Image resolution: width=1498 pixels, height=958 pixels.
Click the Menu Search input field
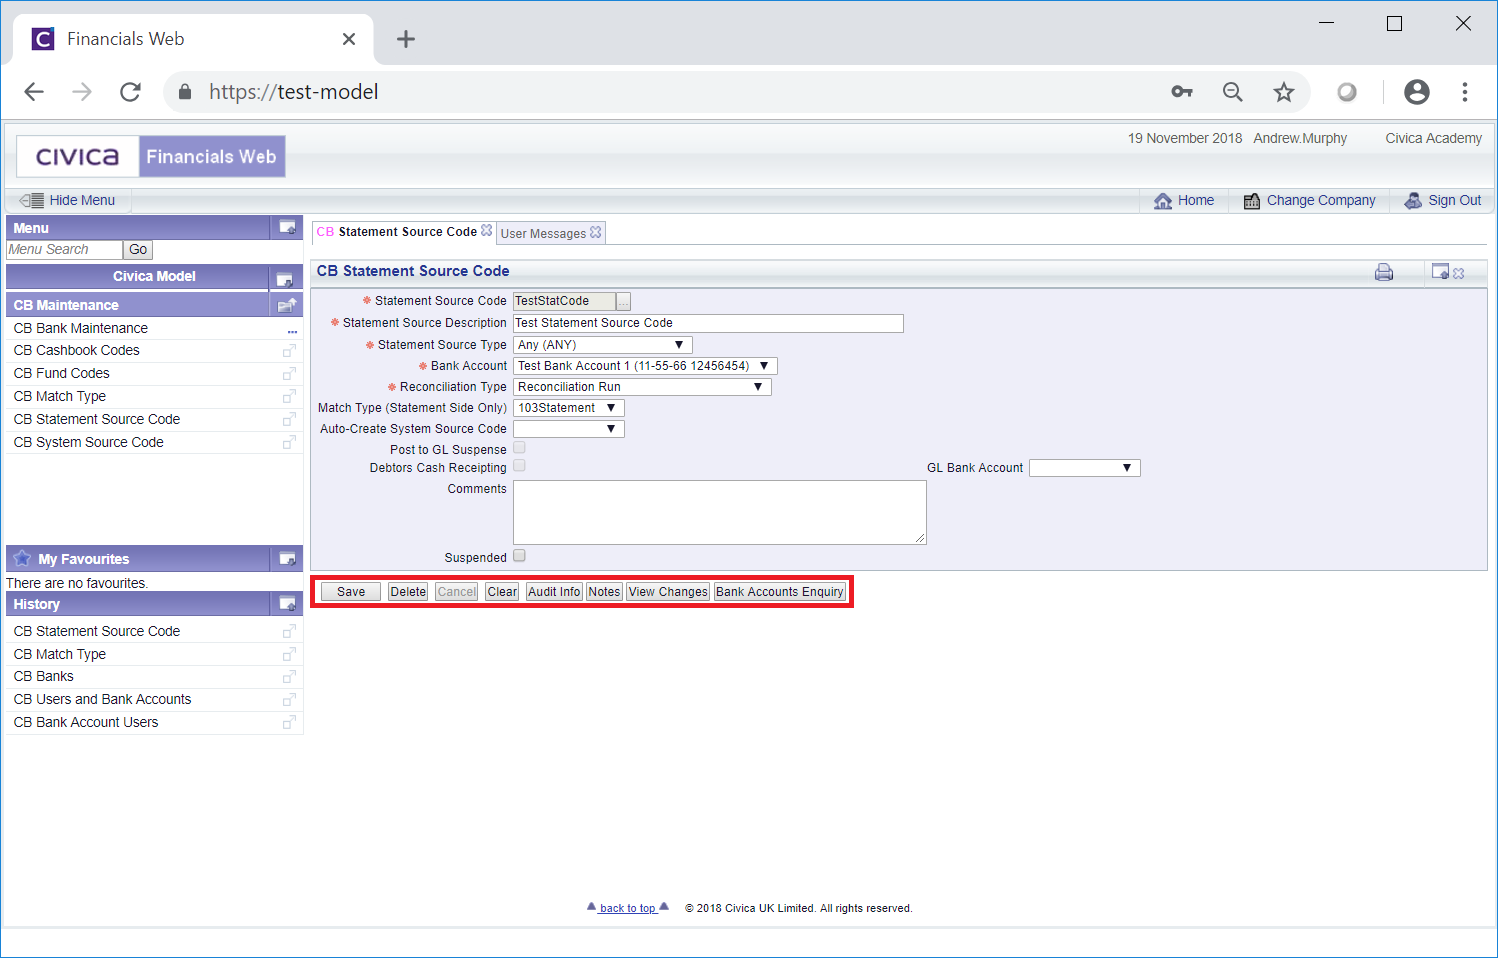click(64, 250)
